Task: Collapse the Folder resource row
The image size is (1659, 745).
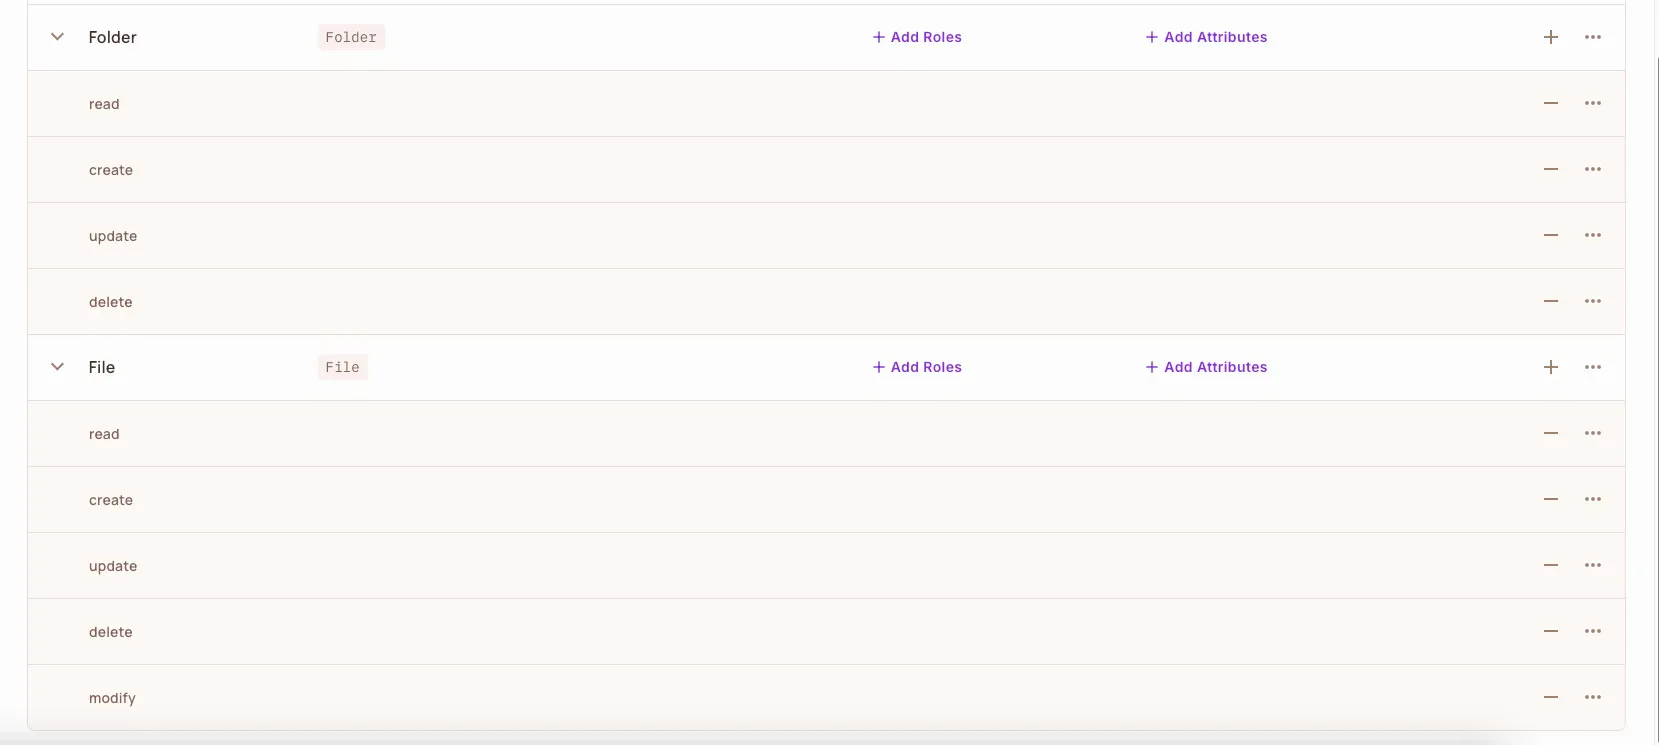Action: pyautogui.click(x=58, y=37)
